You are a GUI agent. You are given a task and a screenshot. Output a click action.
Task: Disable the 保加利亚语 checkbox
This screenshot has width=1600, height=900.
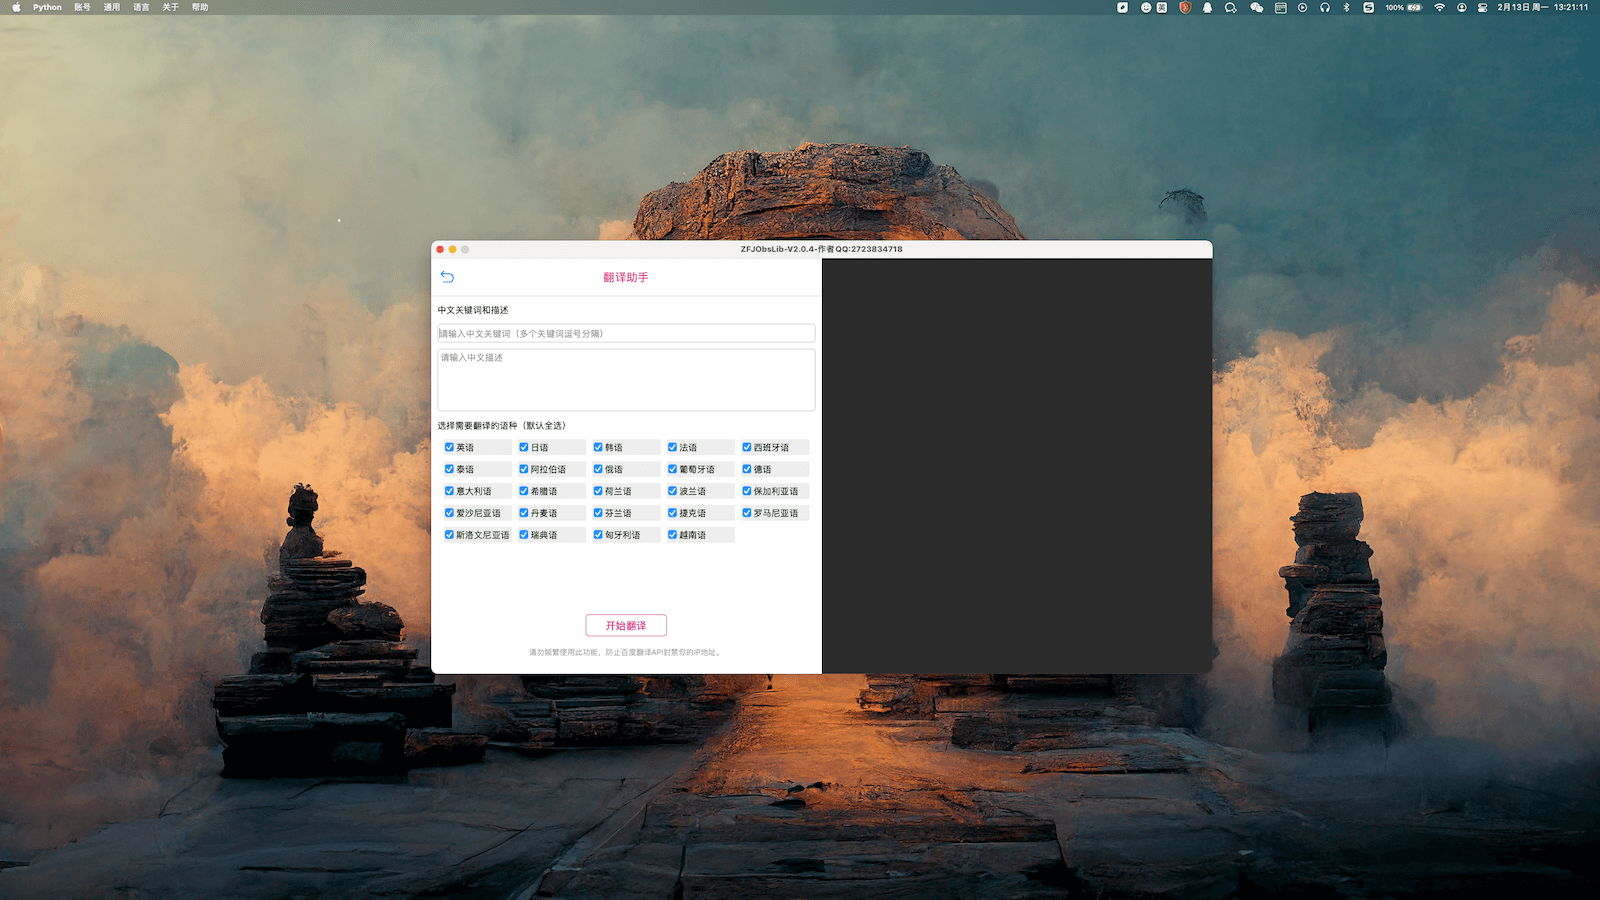(747, 491)
